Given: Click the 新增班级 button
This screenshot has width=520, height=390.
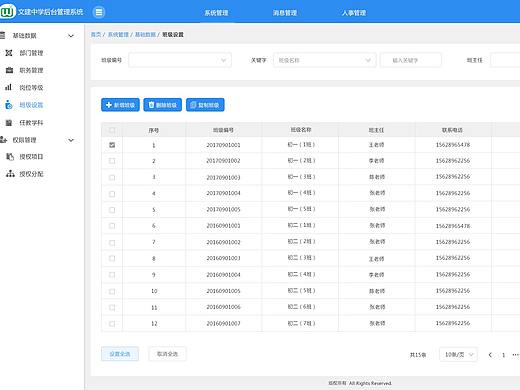Looking at the screenshot, I should (x=120, y=105).
